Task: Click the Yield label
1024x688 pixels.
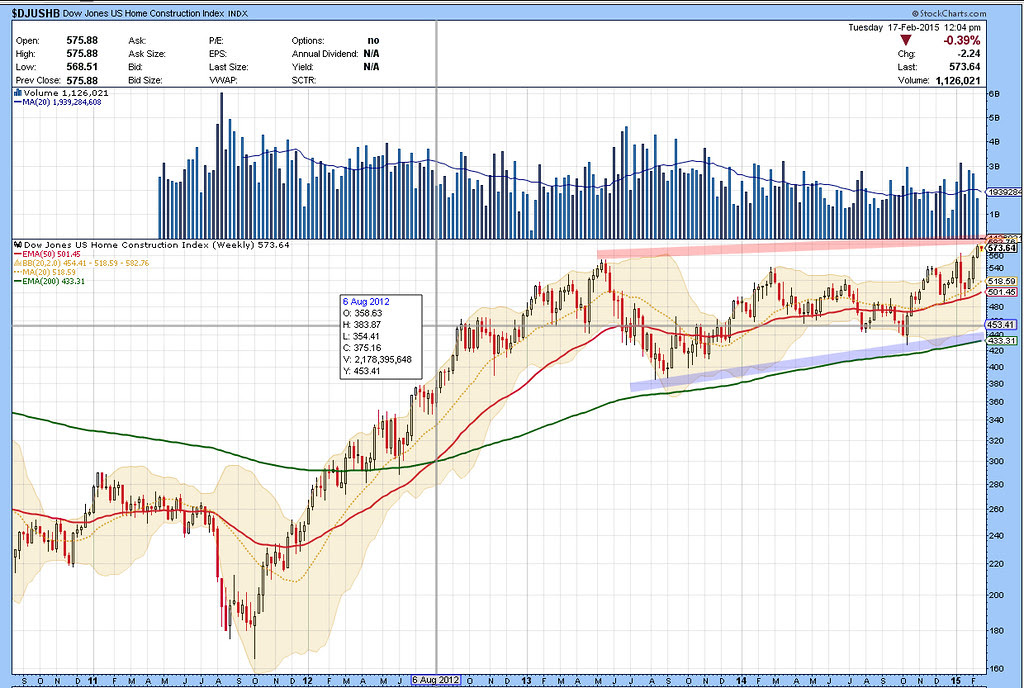Action: (x=302, y=67)
